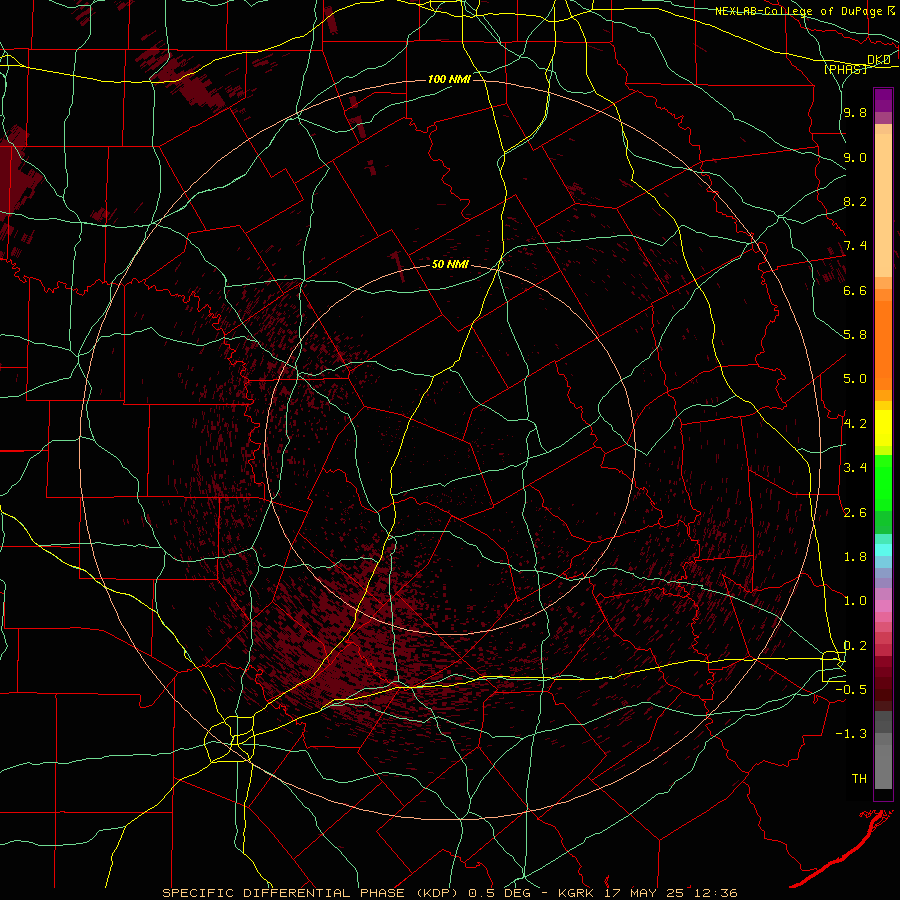Image resolution: width=900 pixels, height=900 pixels.
Task: Click the 100 NMI range ring label
Action: [x=449, y=79]
